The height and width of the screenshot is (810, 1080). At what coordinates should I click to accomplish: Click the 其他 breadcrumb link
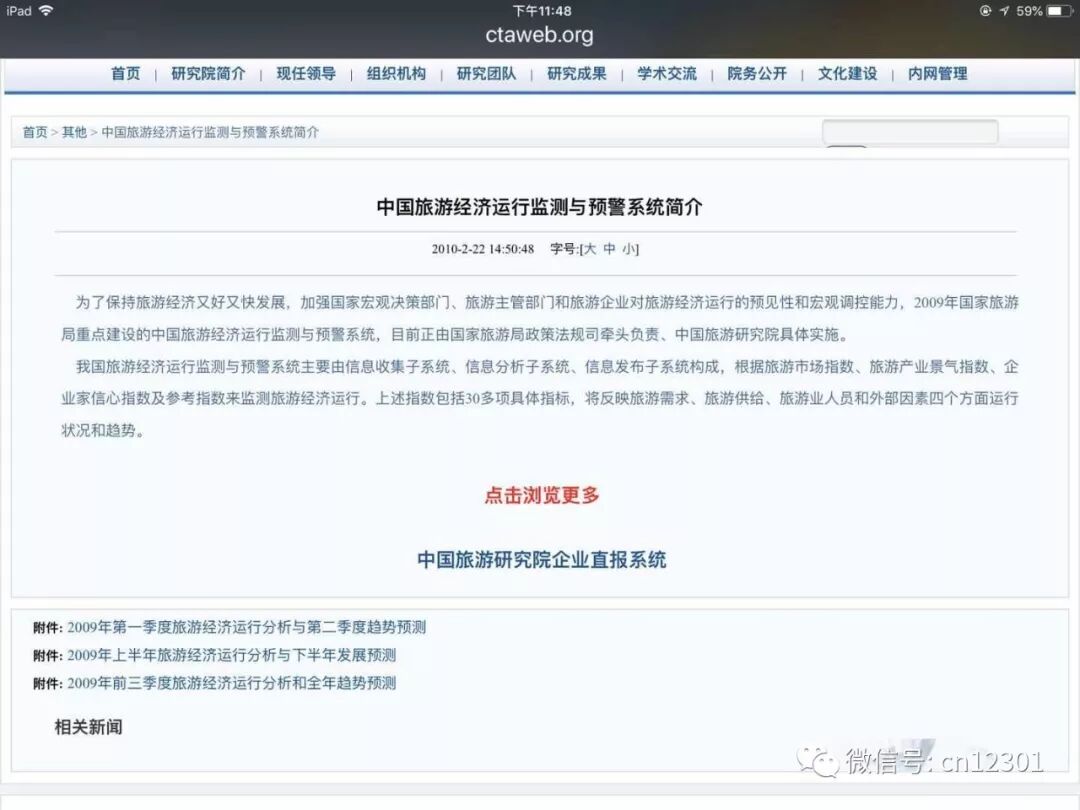[x=74, y=132]
